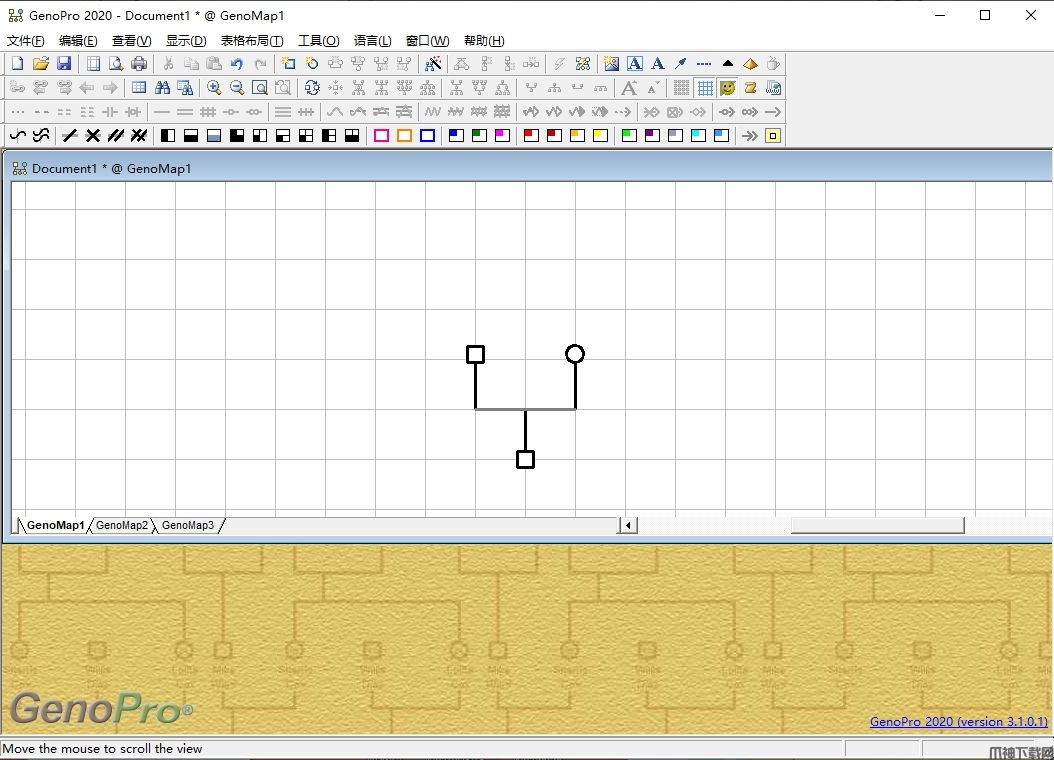Click the horizontal scrollbar thumb
This screenshot has width=1054, height=760.
pyautogui.click(x=877, y=525)
